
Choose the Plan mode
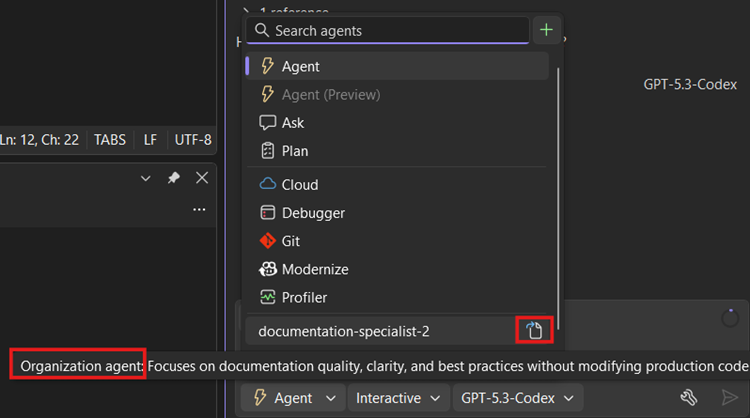pos(397,151)
